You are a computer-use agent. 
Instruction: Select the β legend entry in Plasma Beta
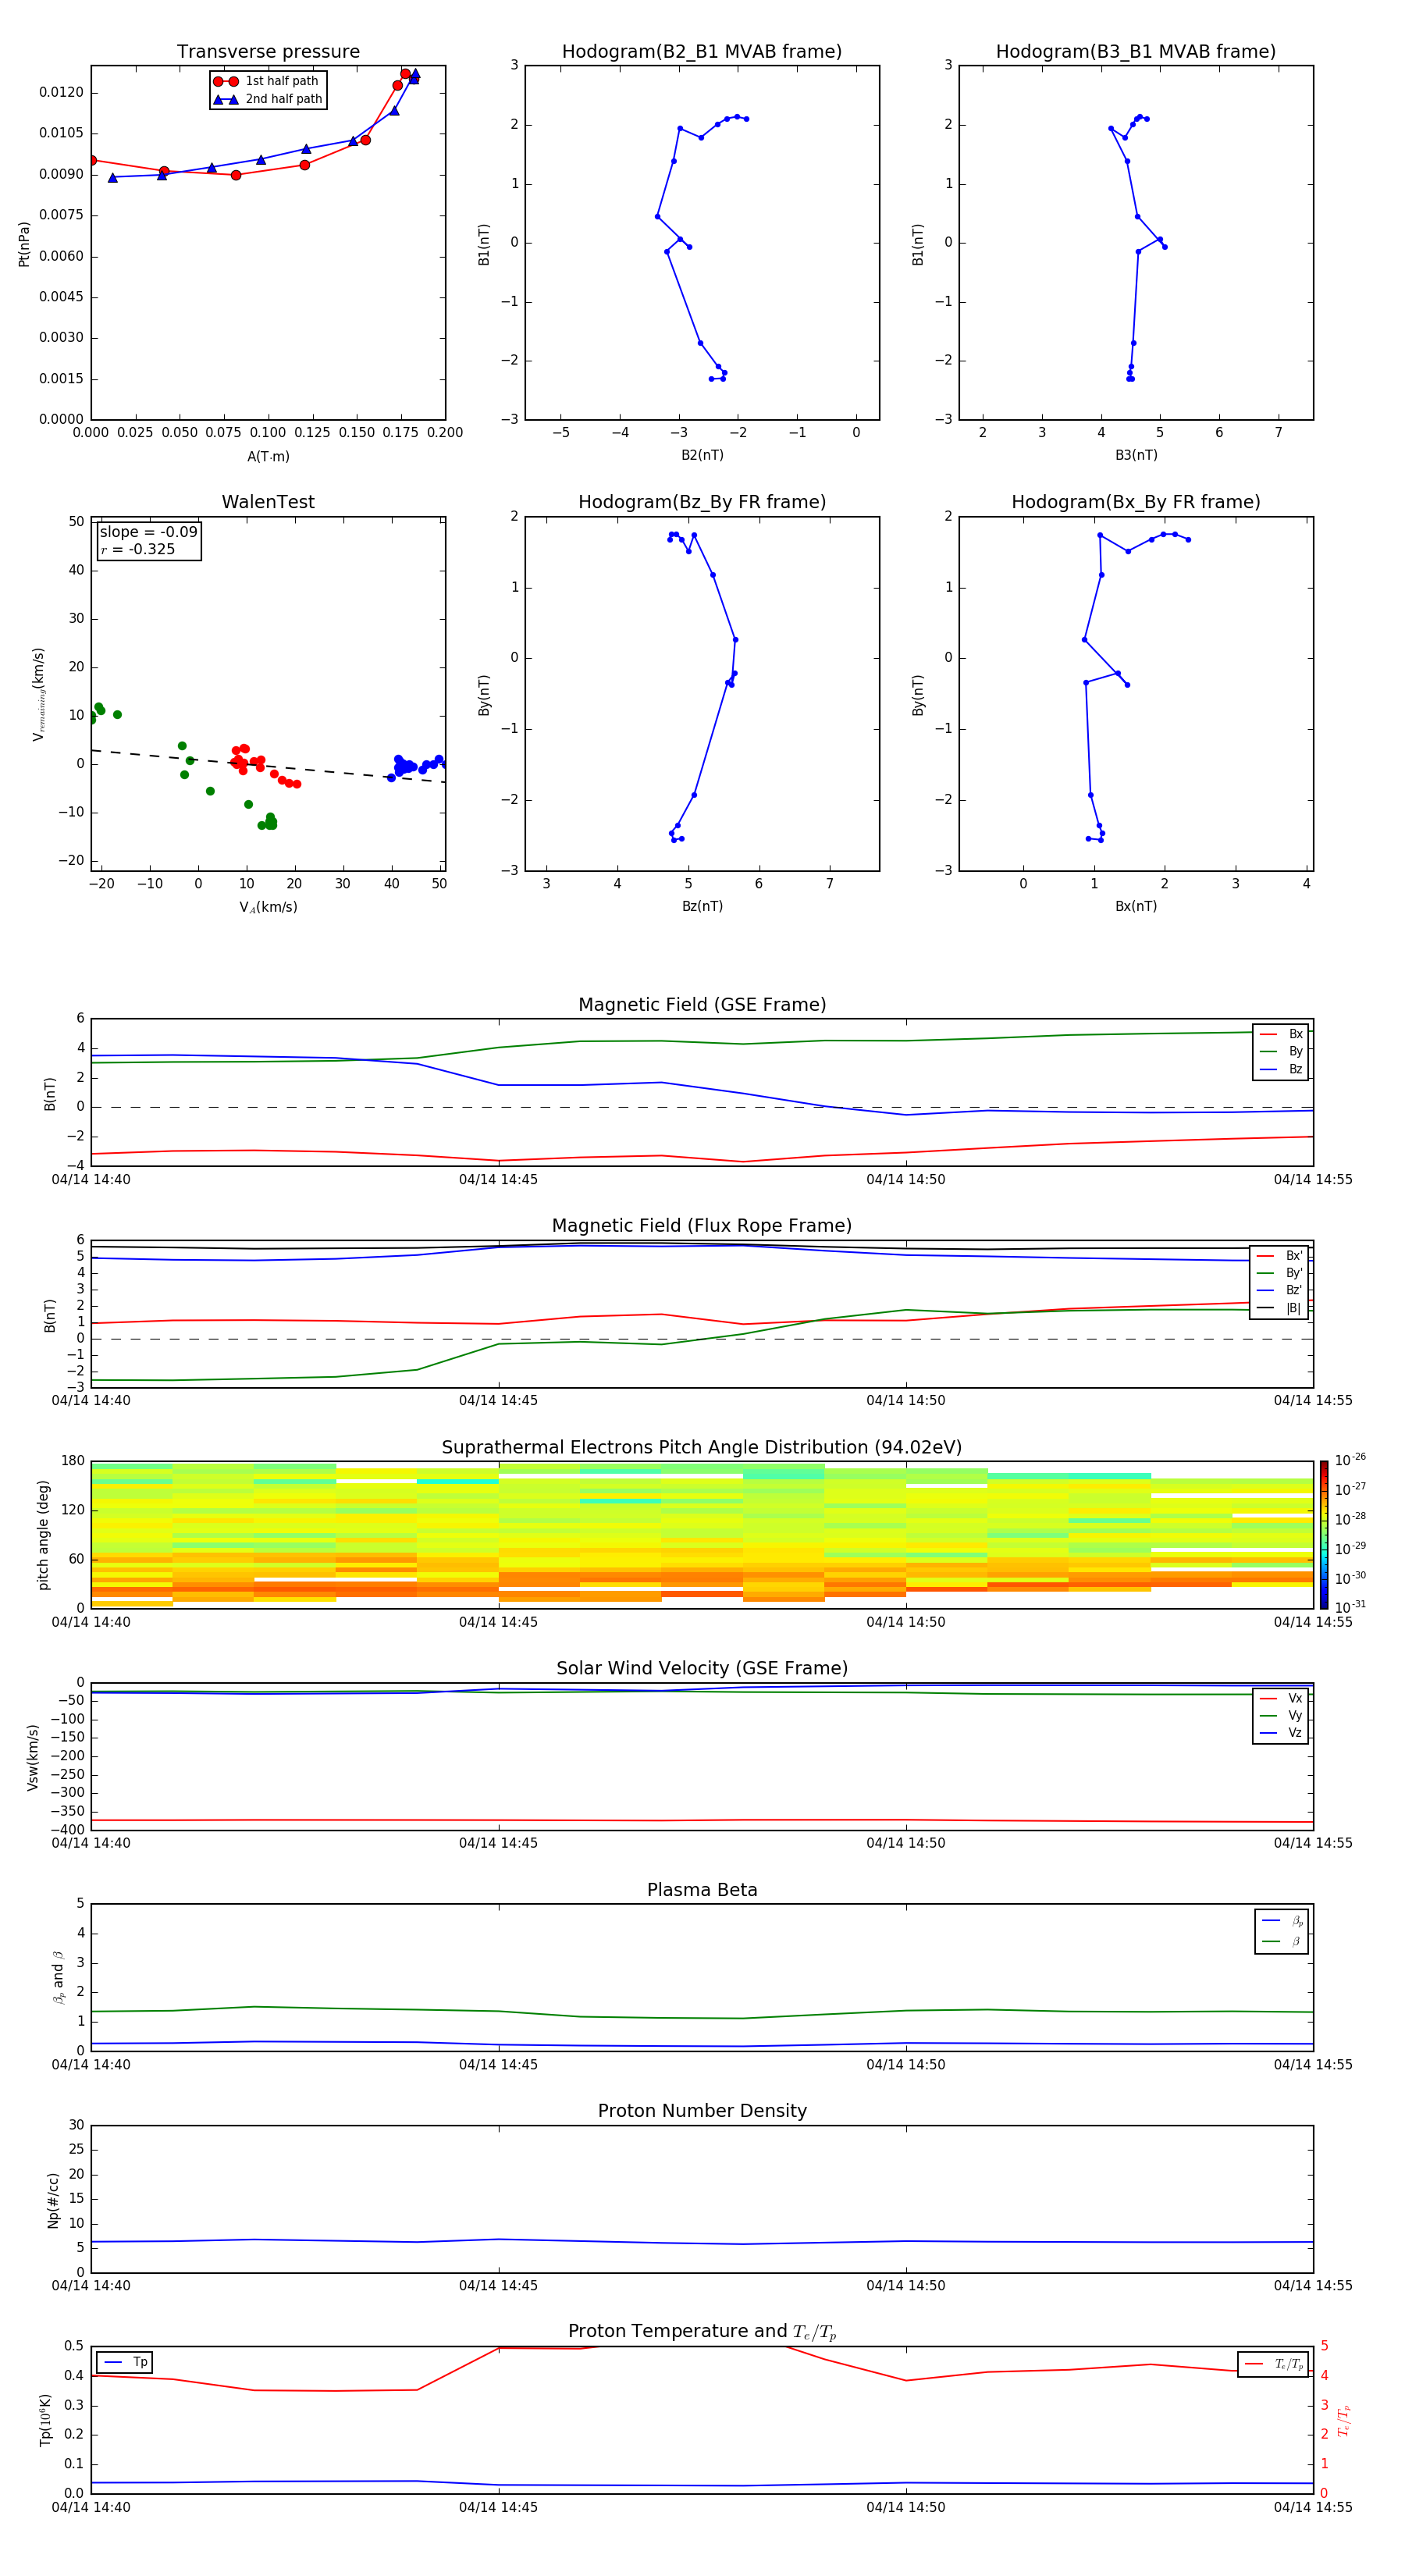pyautogui.click(x=1282, y=1941)
